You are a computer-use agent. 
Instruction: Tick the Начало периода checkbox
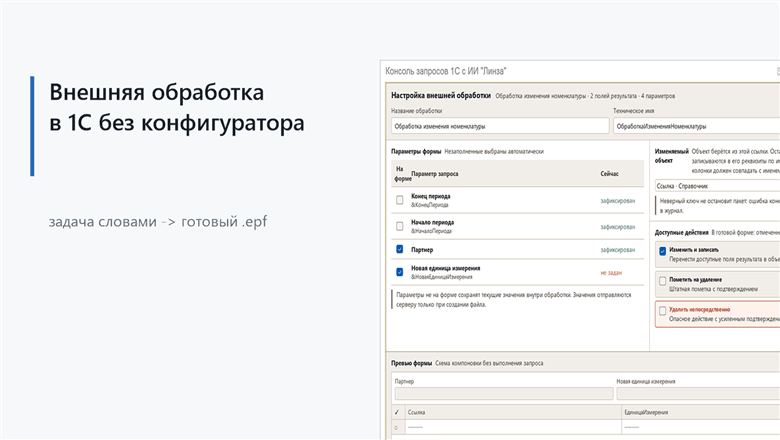tap(399, 226)
